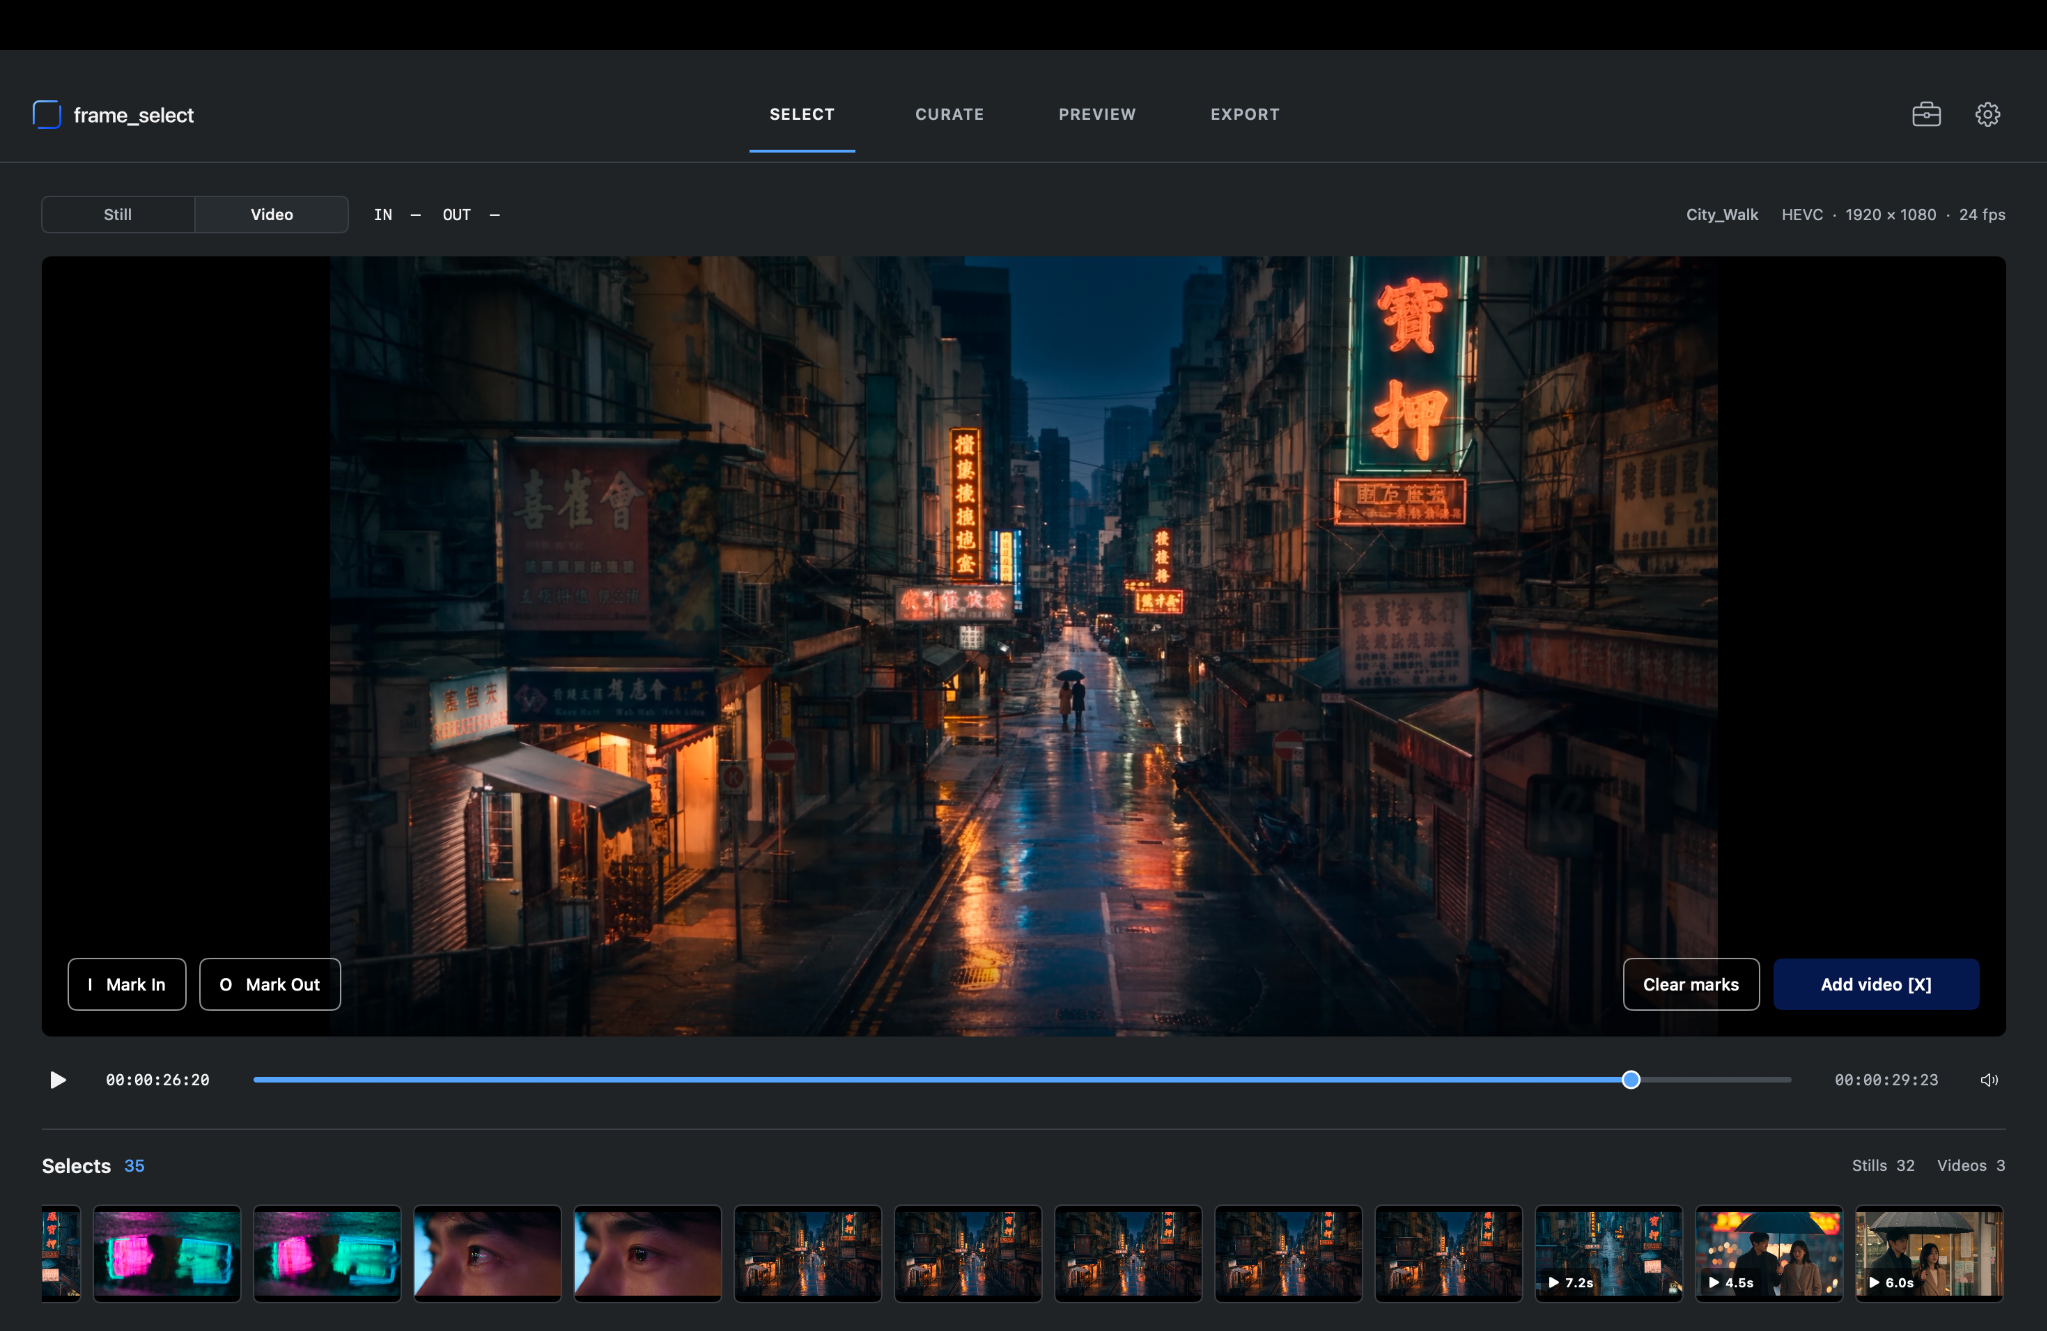
Task: Open the PREVIEW tab
Action: (1097, 114)
